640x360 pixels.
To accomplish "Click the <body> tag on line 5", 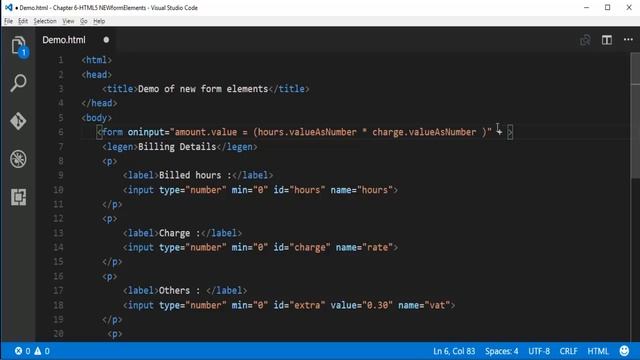I will [96, 118].
